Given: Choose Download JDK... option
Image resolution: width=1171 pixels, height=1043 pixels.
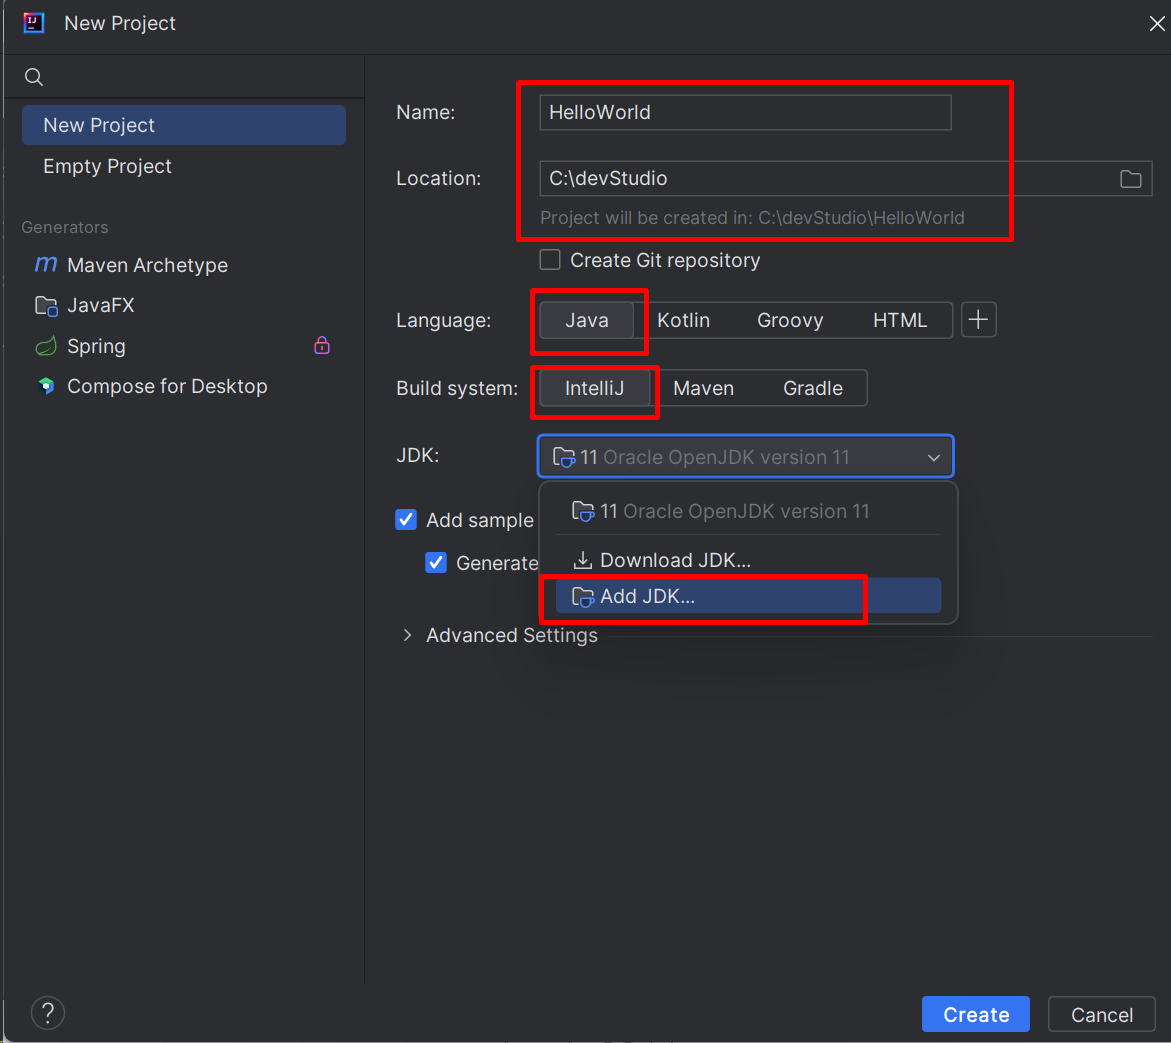Looking at the screenshot, I should tap(748, 560).
